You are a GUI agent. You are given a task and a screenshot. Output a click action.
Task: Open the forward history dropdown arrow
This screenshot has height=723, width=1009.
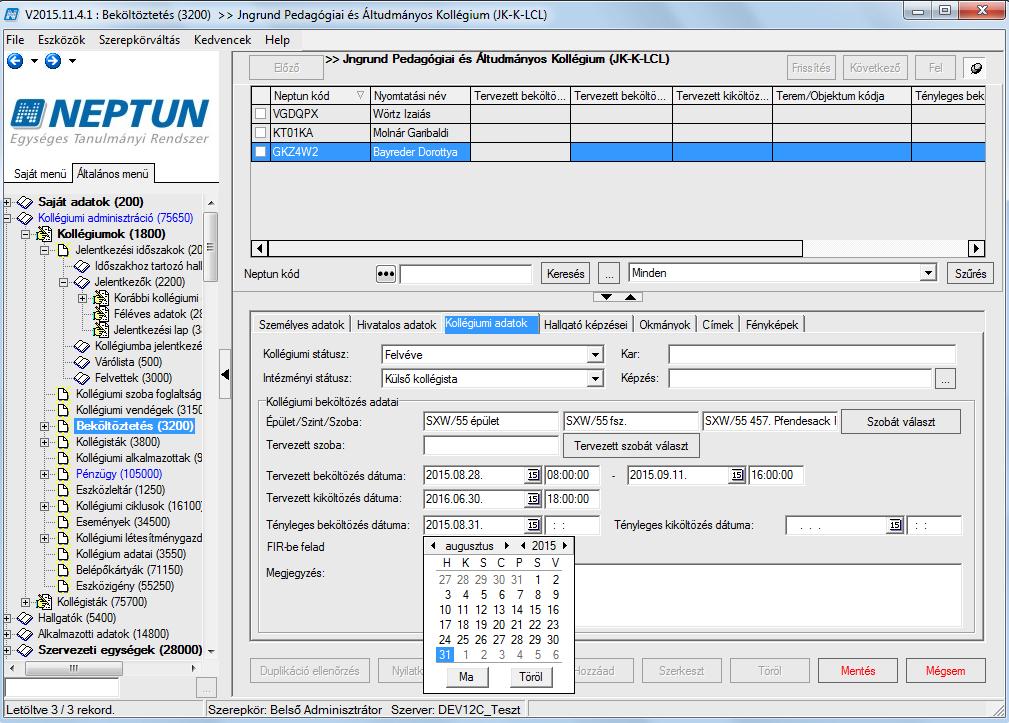(x=72, y=61)
